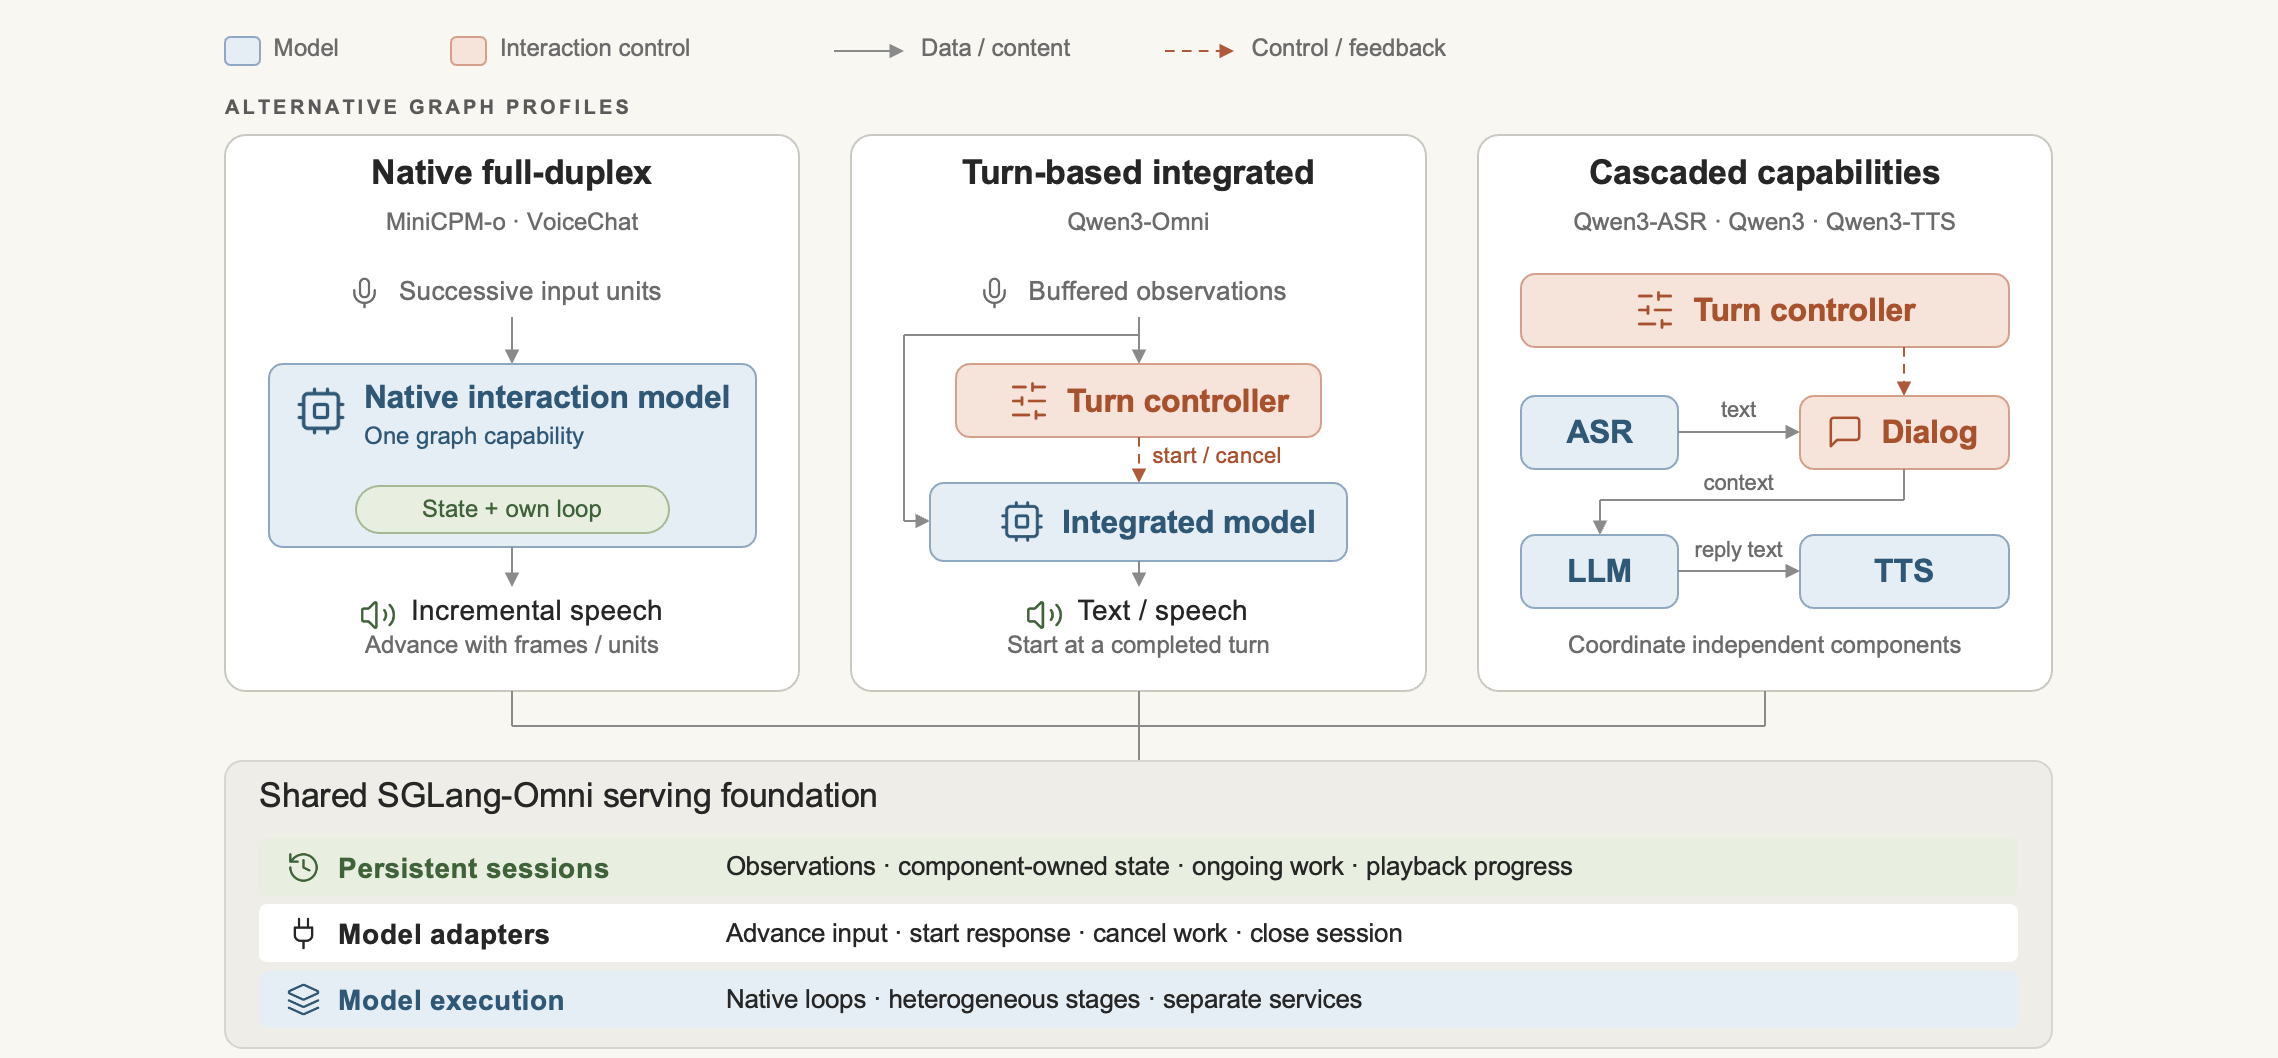This screenshot has width=2278, height=1058.
Task: Click the chip icon in Integrated model
Action: pos(1022,522)
